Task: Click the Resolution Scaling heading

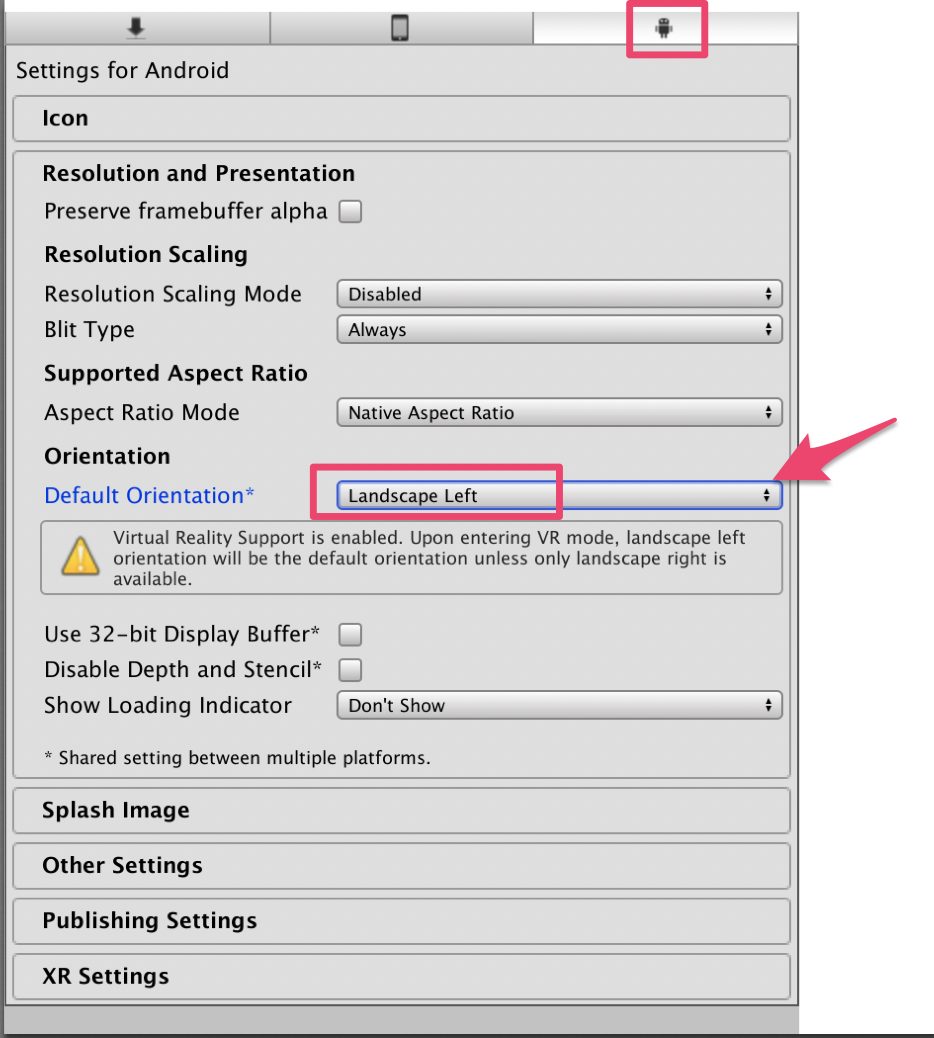Action: [x=146, y=255]
